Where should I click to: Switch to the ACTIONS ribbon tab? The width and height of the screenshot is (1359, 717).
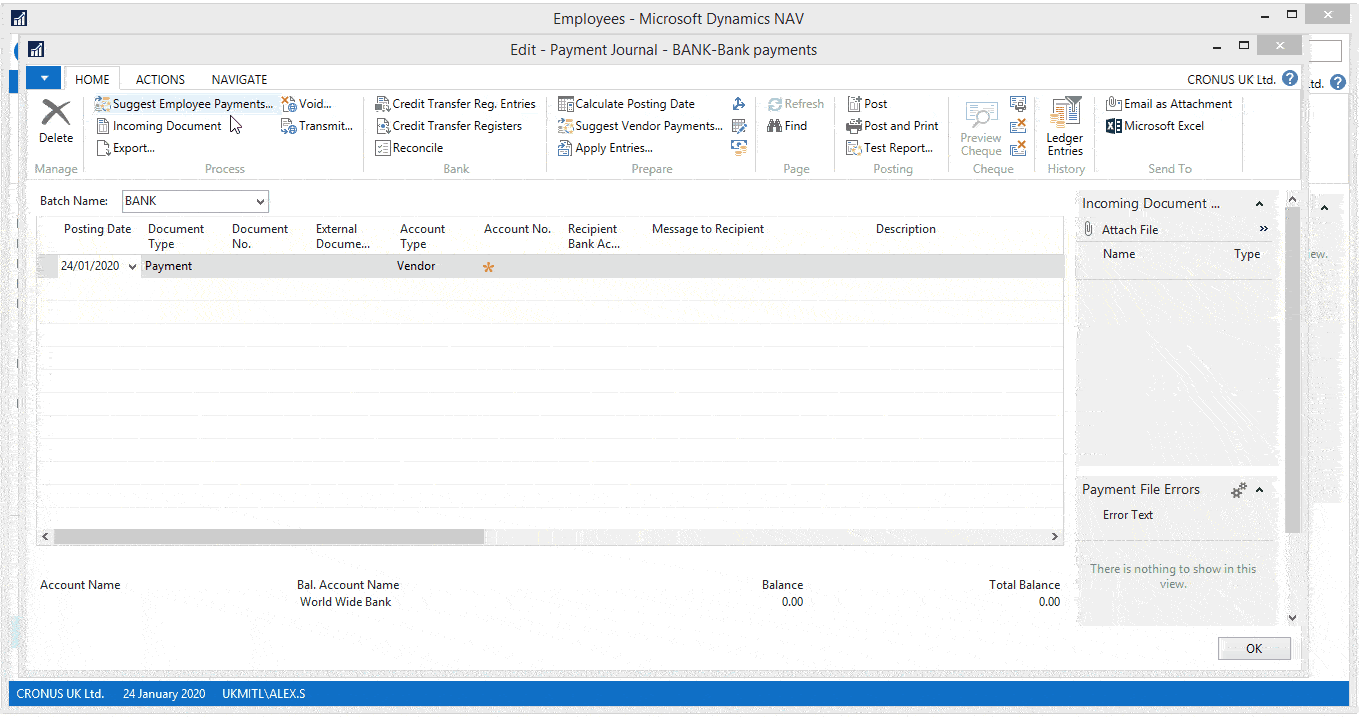[x=160, y=80]
